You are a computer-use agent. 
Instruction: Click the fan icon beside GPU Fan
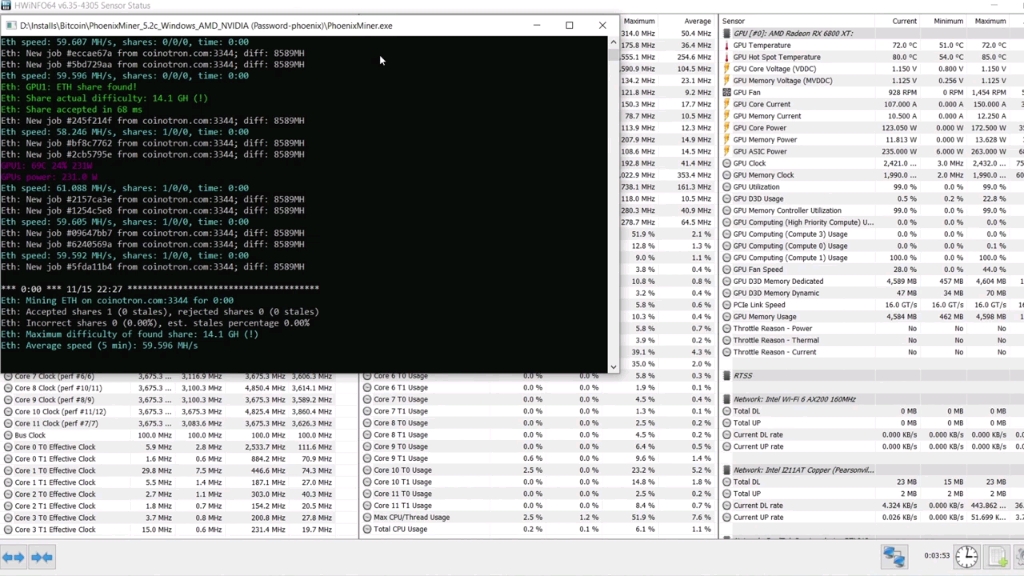pos(727,92)
